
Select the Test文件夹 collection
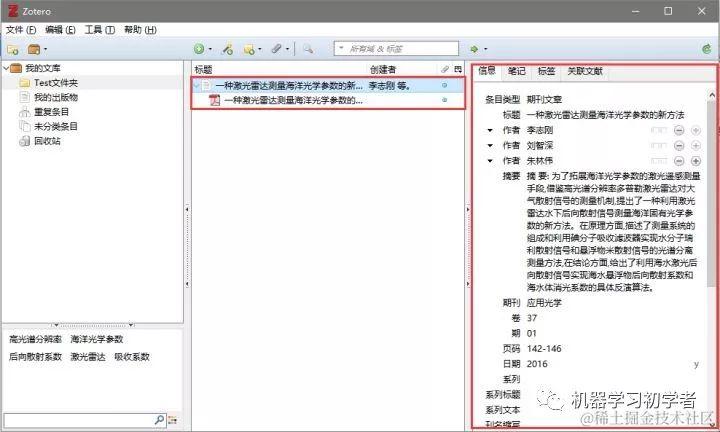[x=56, y=83]
